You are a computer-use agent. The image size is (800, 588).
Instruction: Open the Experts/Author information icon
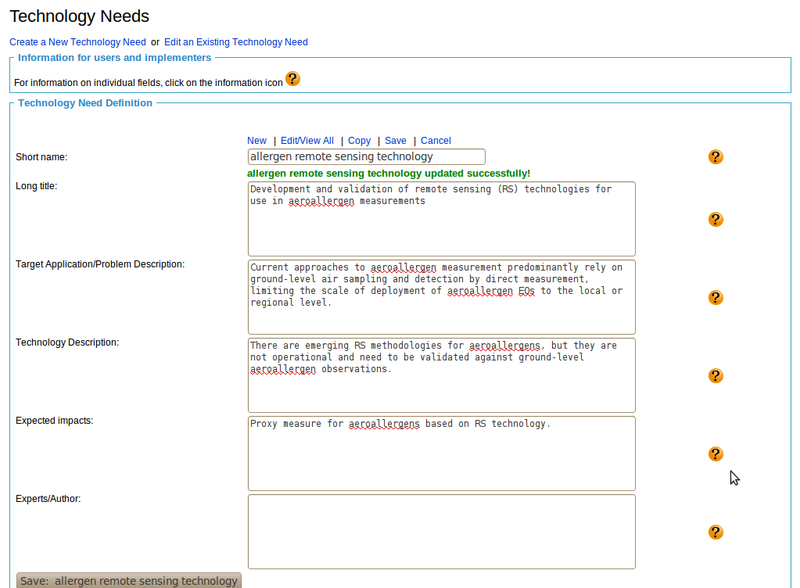pos(715,532)
